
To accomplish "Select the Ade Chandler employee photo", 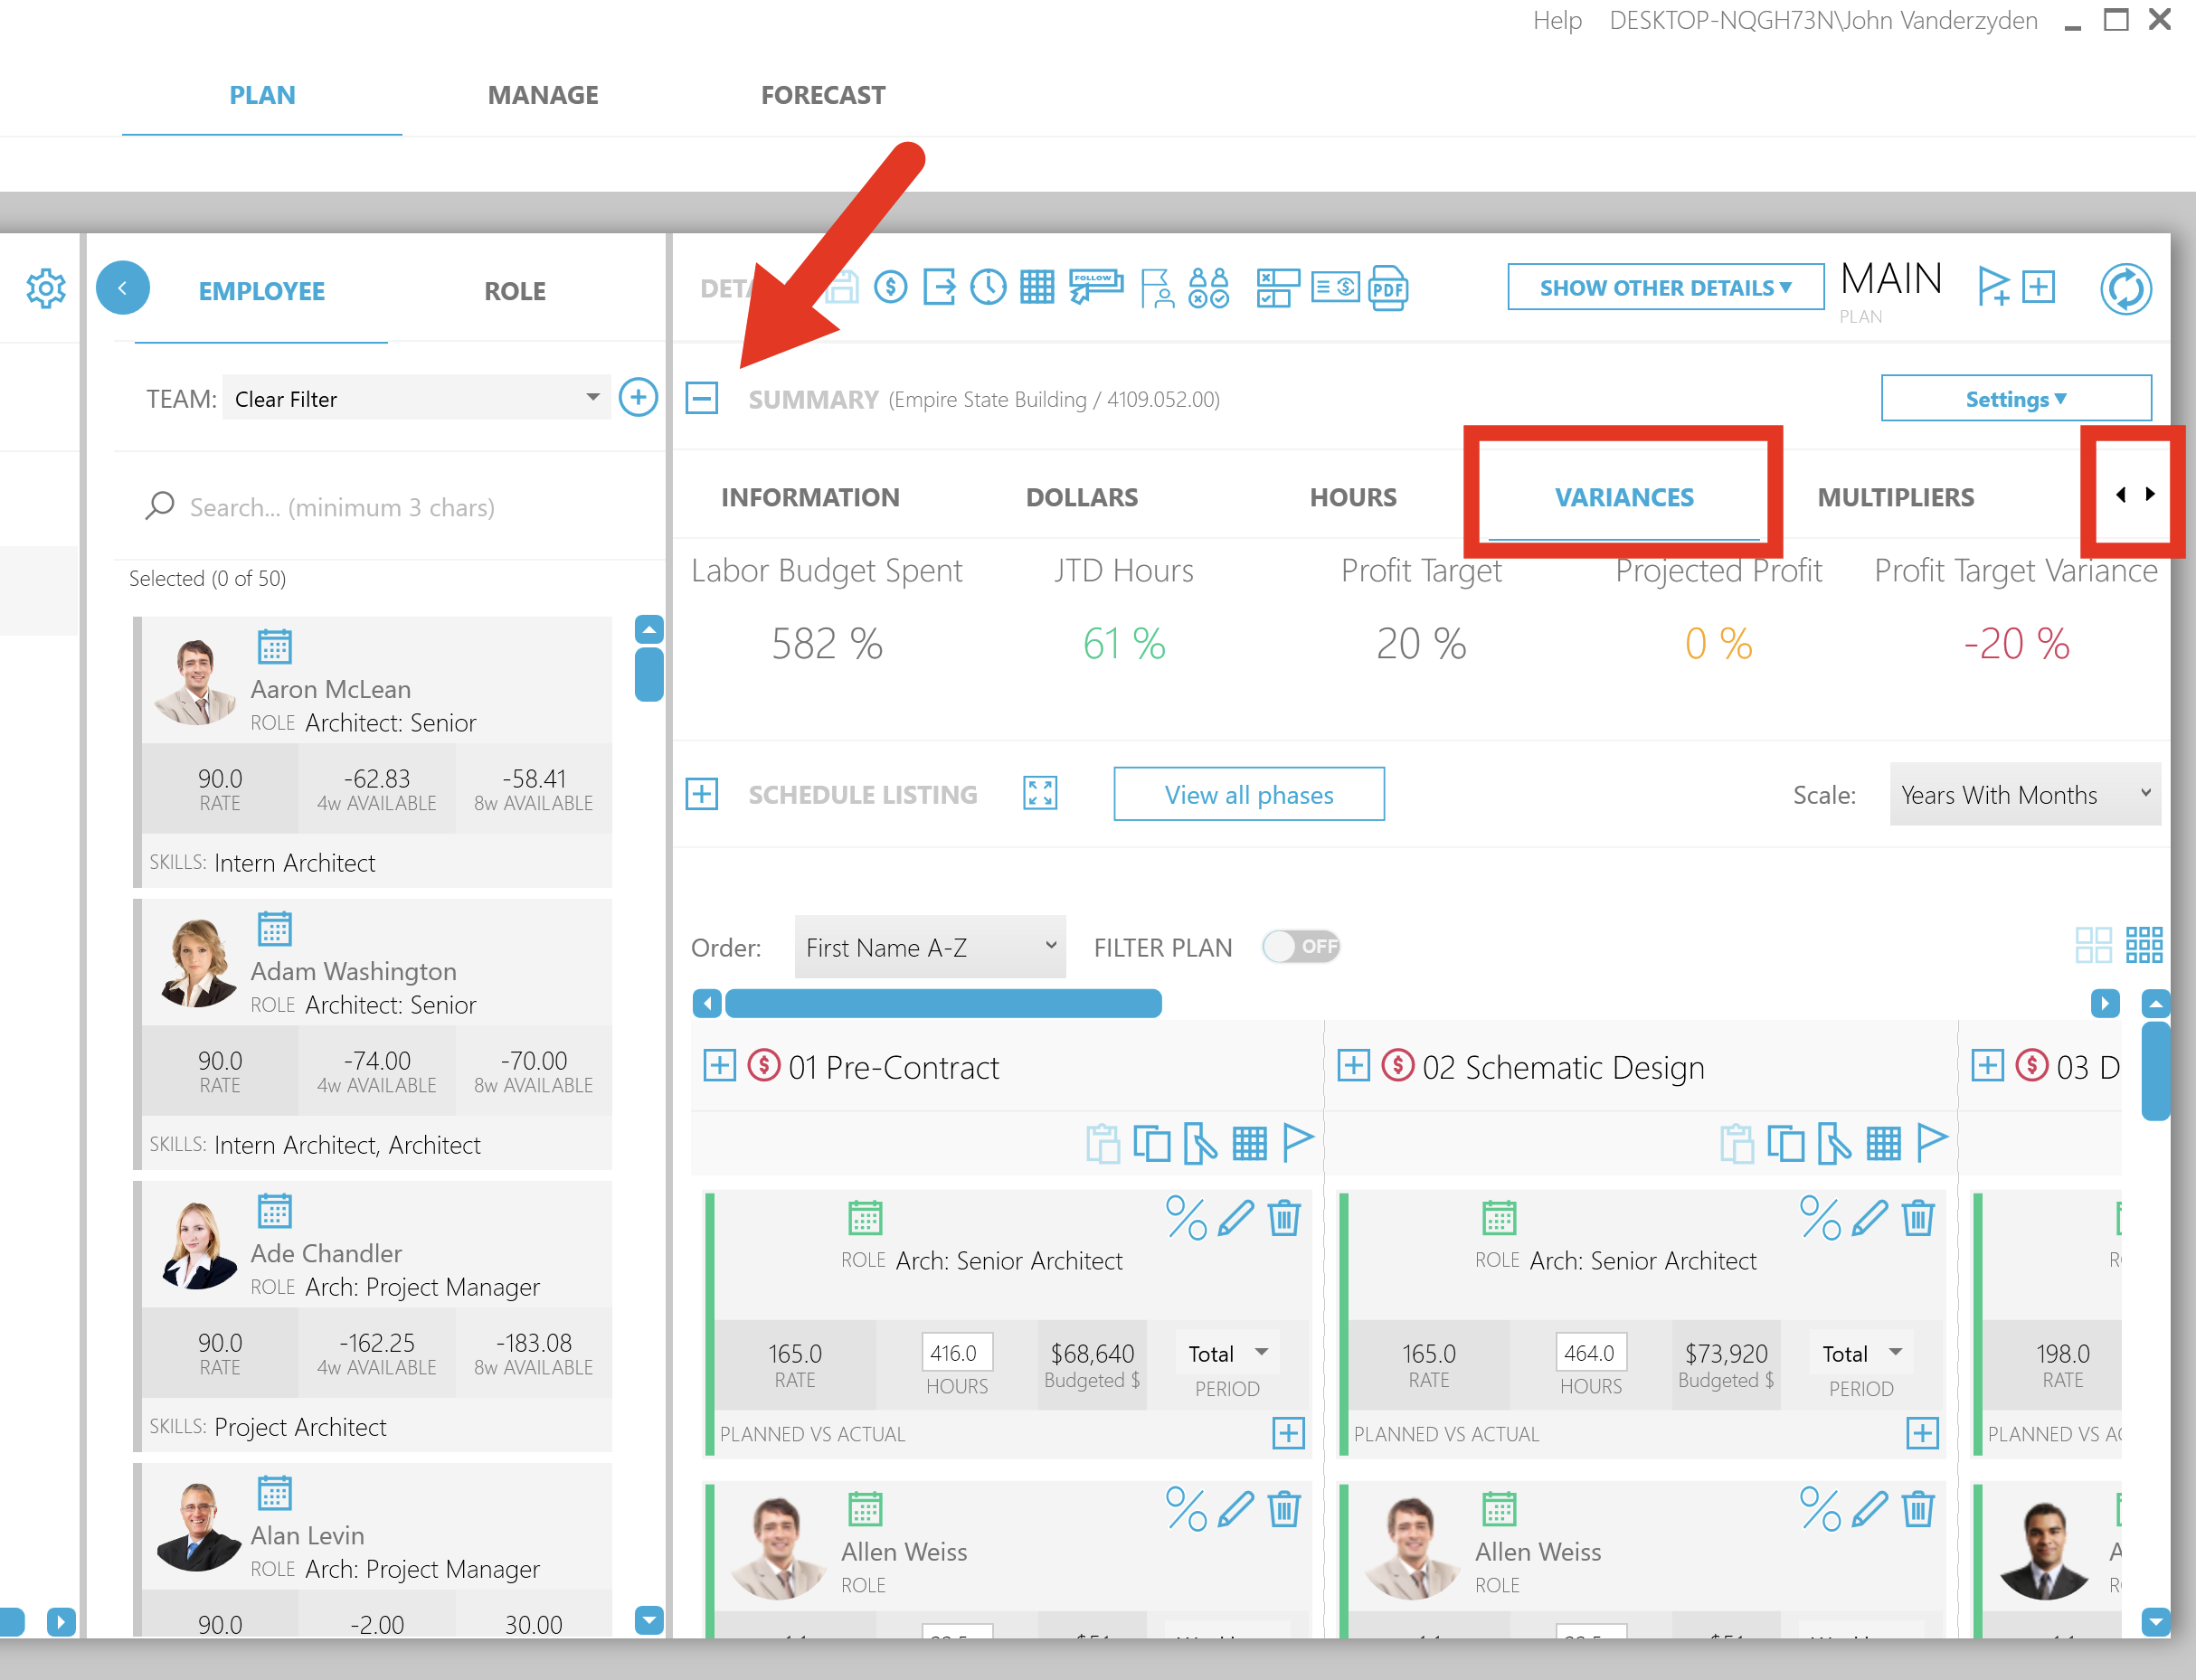I will (197, 1244).
